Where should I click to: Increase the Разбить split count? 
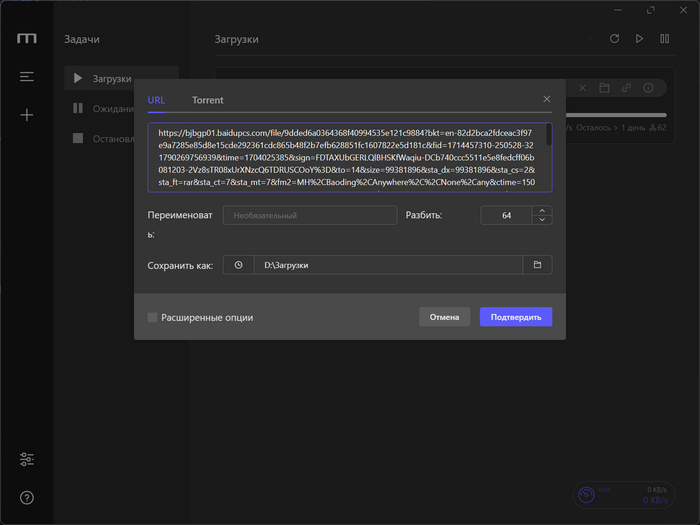click(x=542, y=211)
